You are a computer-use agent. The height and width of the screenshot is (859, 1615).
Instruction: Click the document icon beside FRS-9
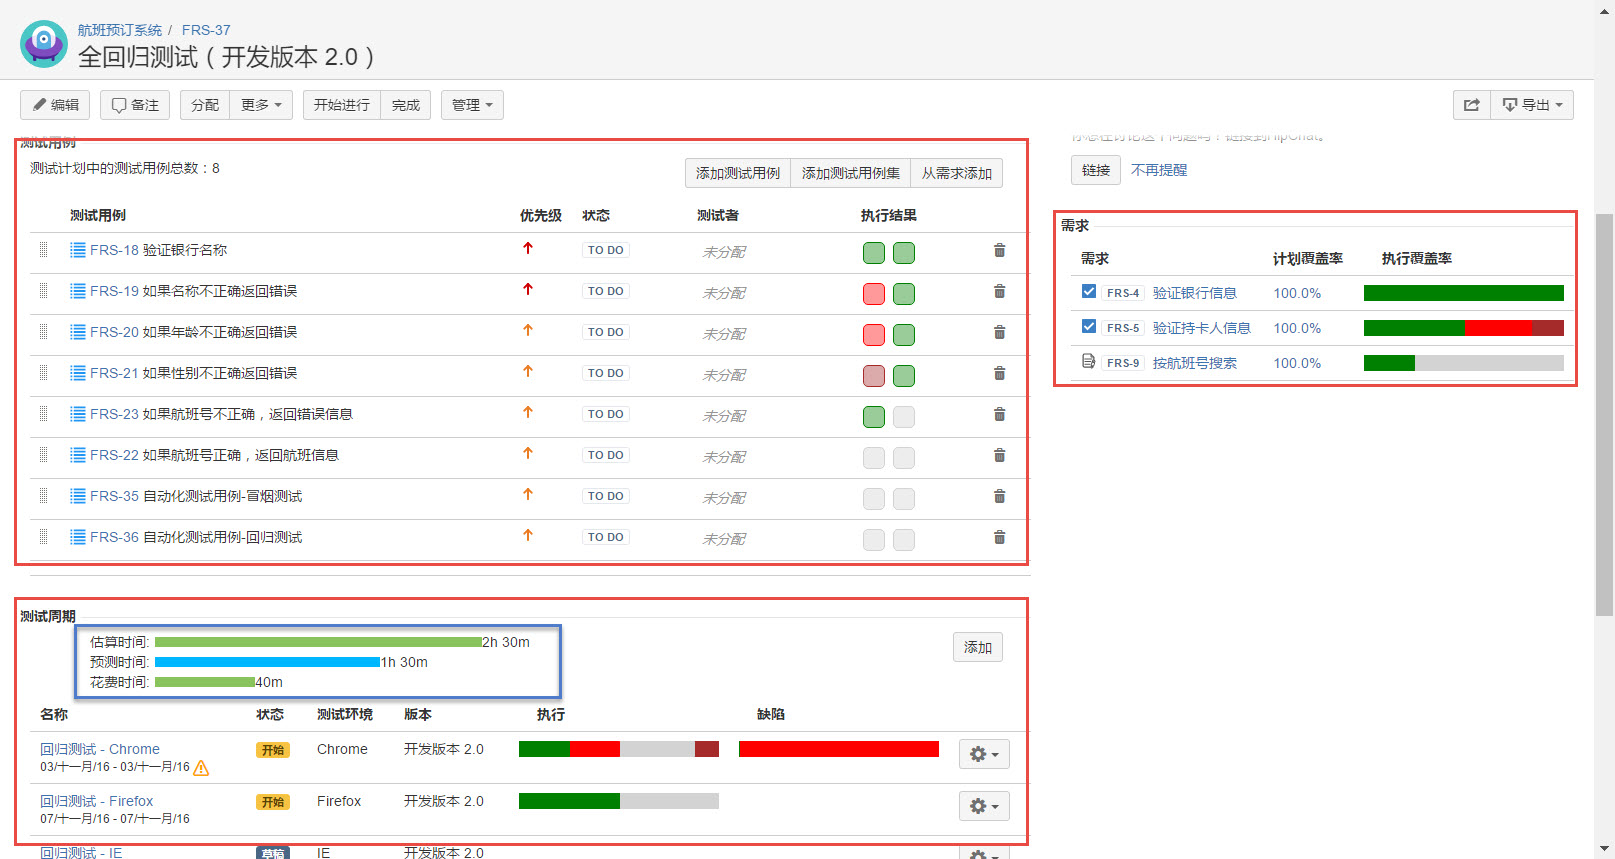[1088, 362]
